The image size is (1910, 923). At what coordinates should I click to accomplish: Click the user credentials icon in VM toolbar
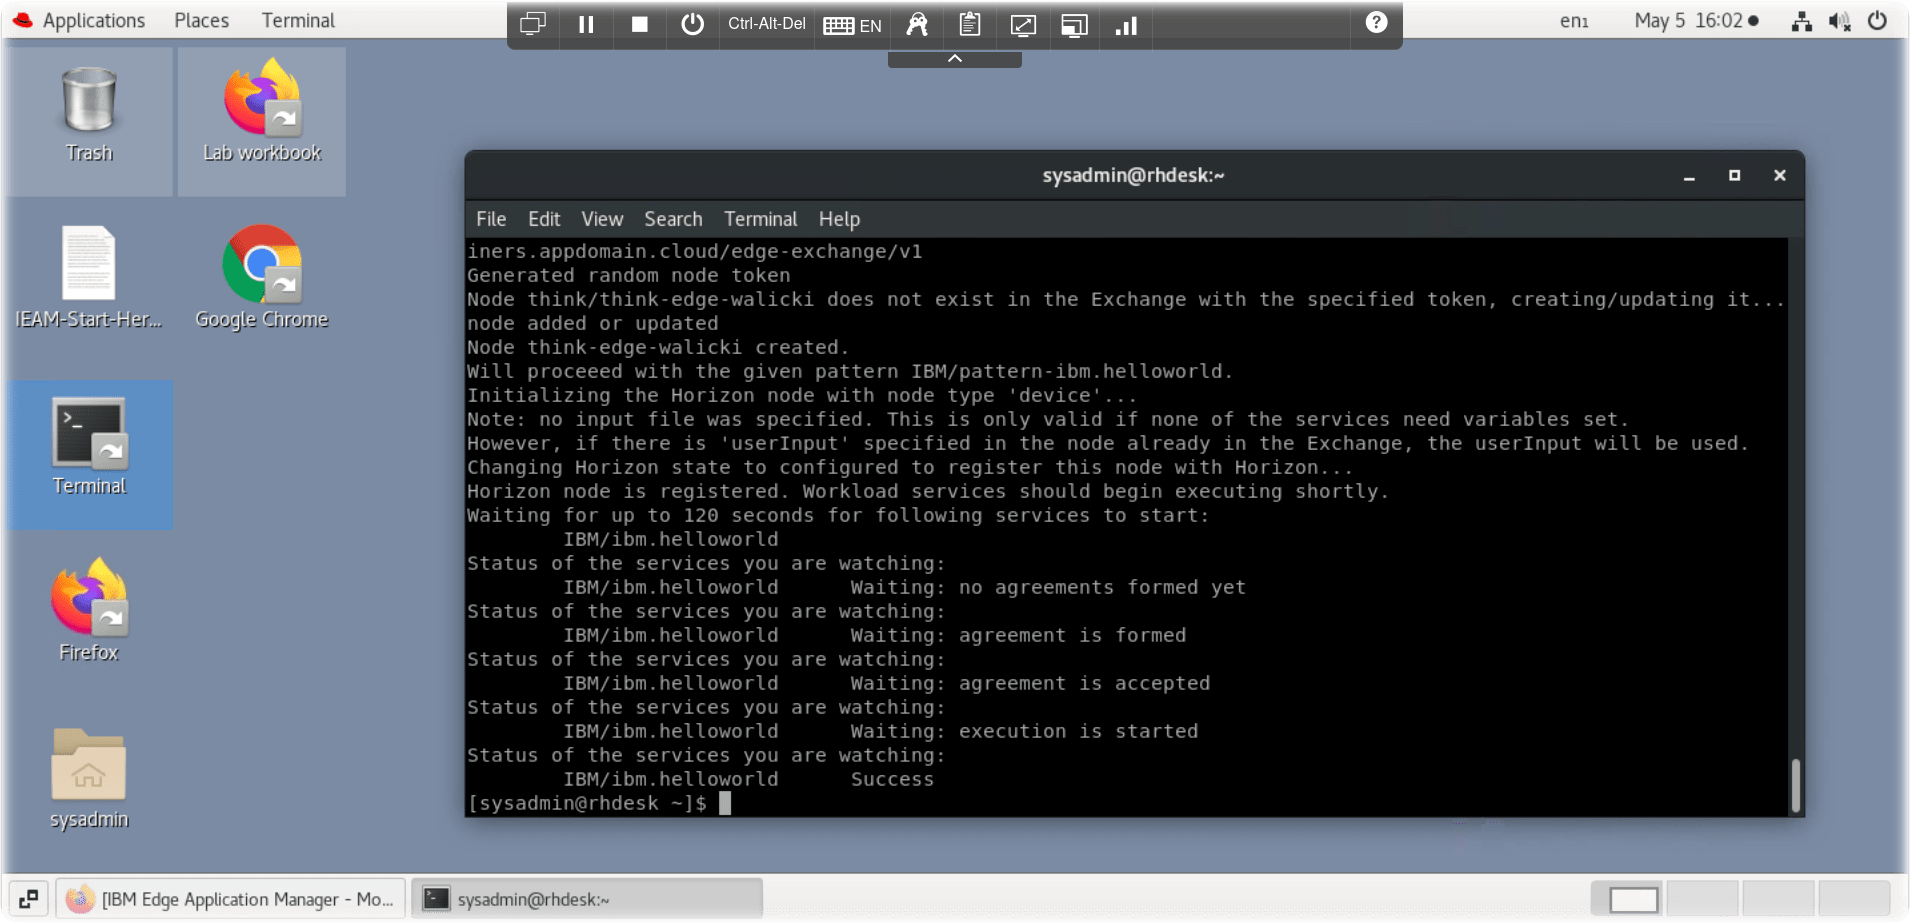(x=917, y=24)
